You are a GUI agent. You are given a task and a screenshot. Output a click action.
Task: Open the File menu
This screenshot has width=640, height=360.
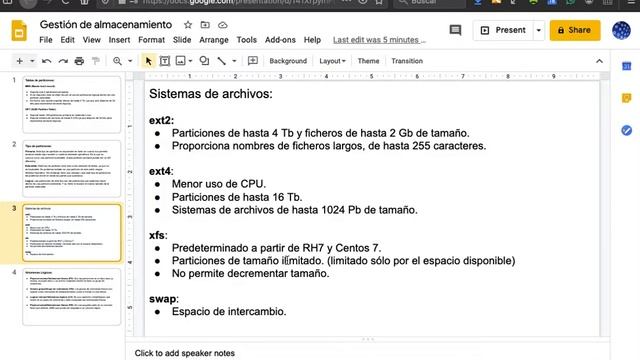(x=46, y=40)
